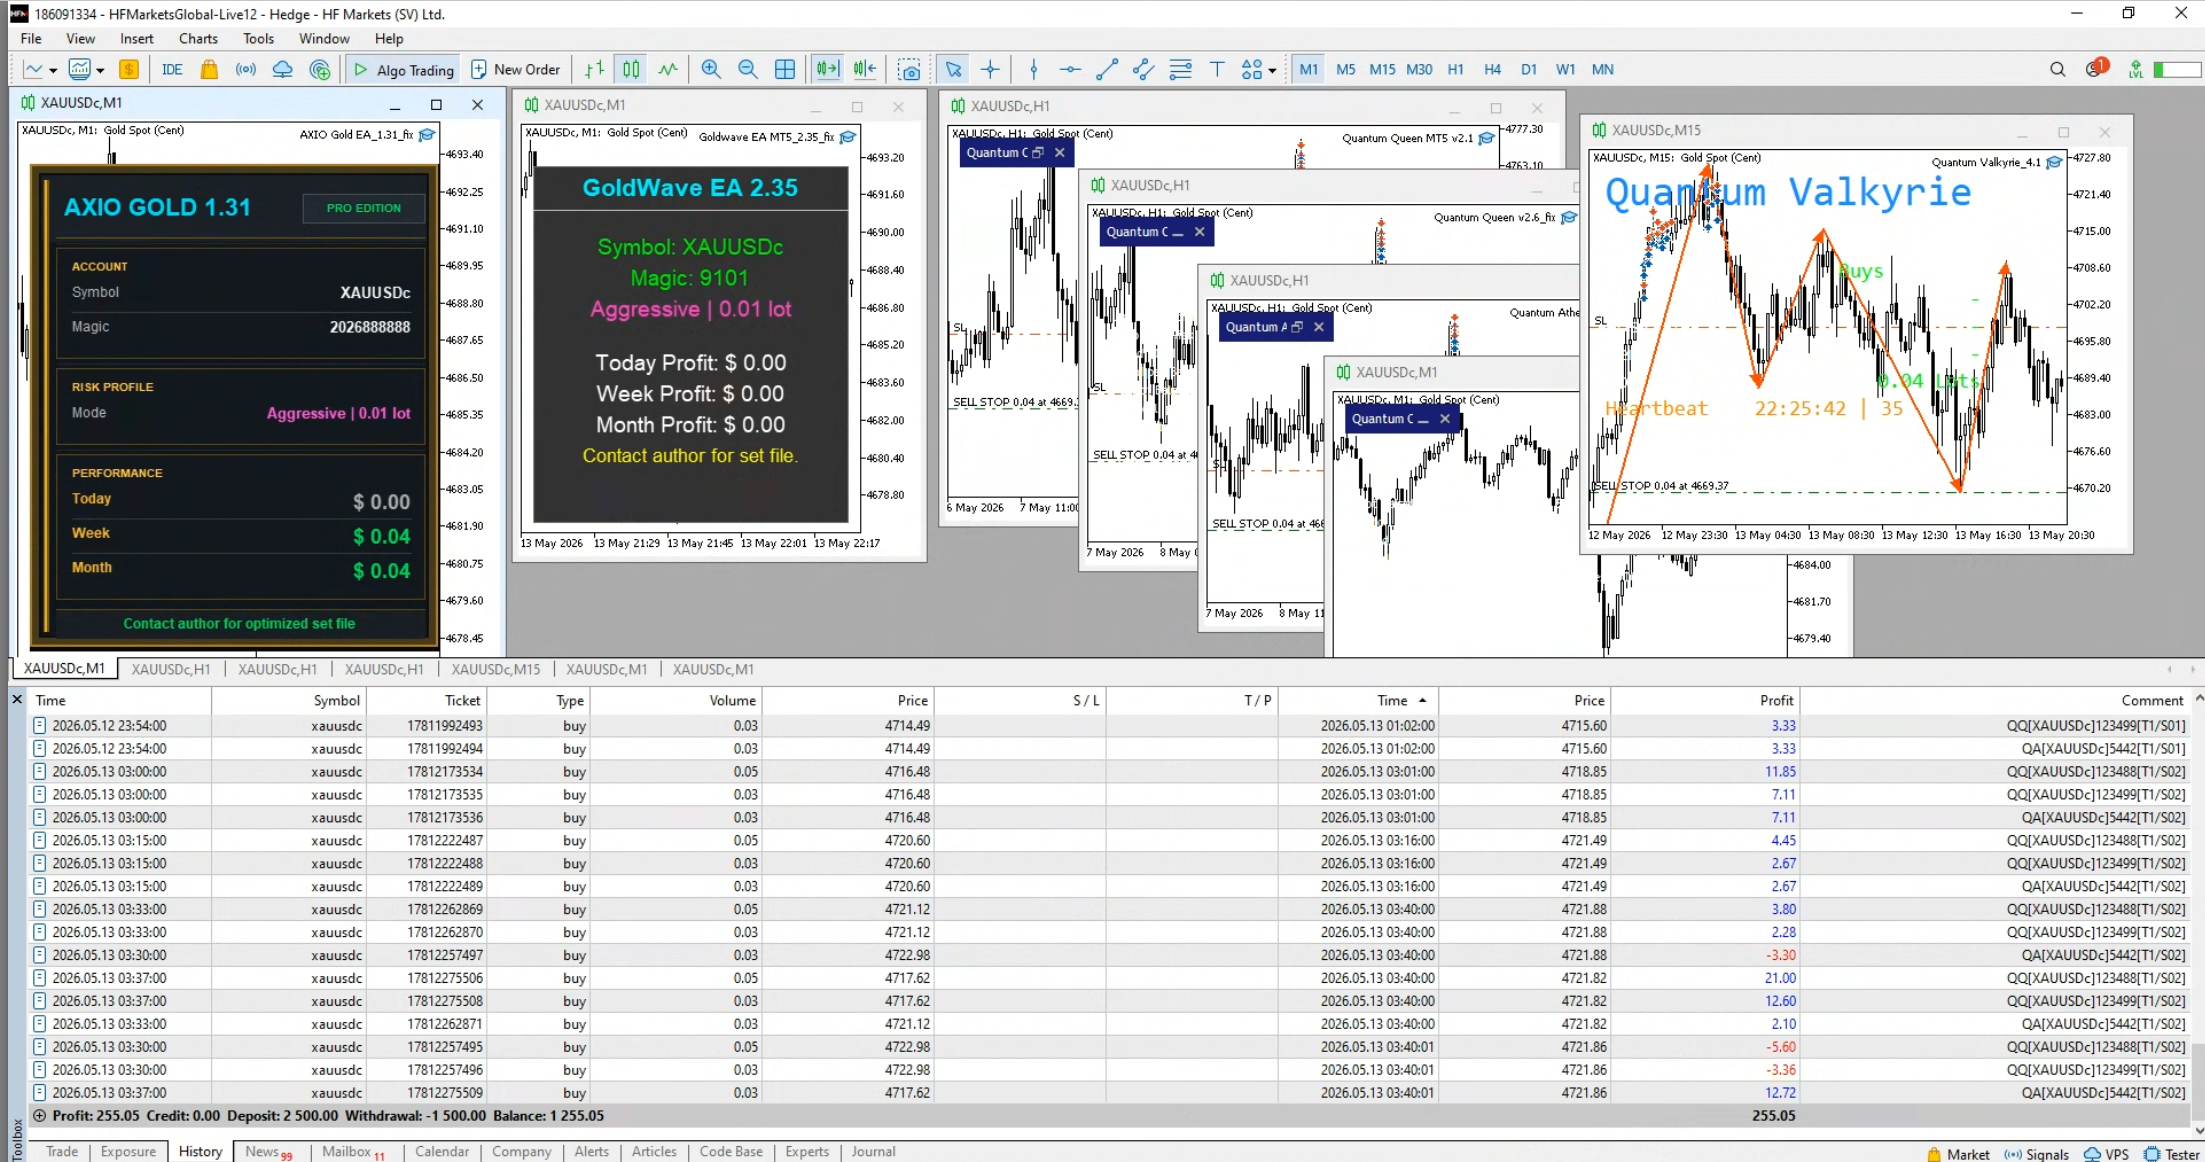Viewport: 2205px width, 1162px height.
Task: Open account notifications with red badge
Action: [2096, 68]
